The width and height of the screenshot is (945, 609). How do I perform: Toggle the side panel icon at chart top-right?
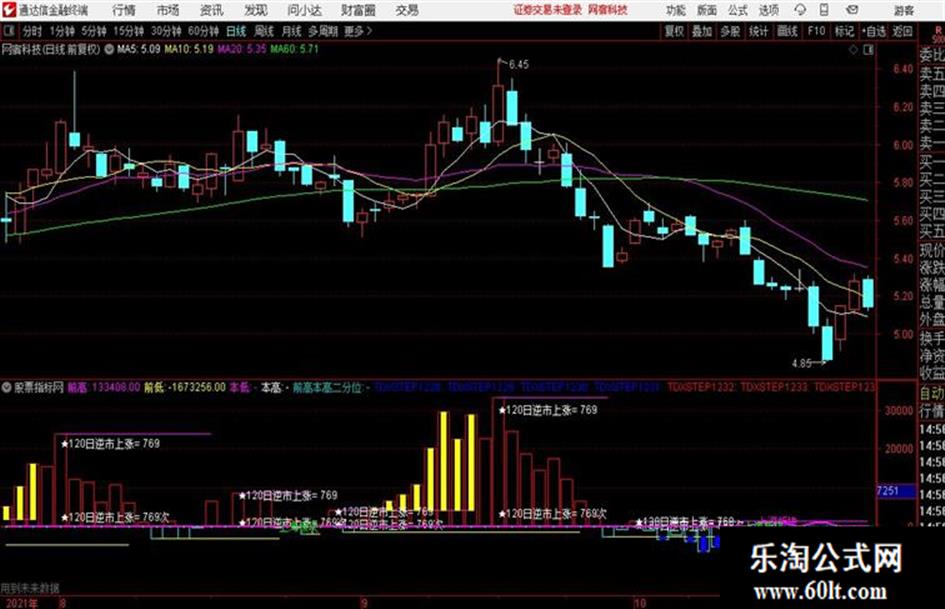[868, 50]
